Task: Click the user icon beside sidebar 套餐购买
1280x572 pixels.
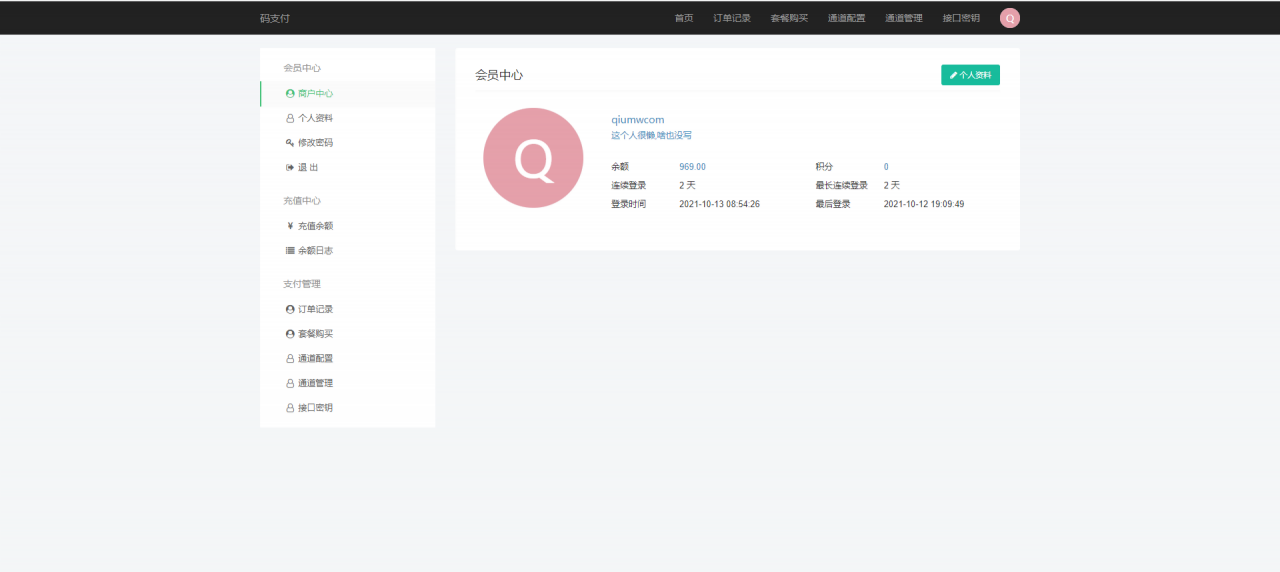Action: click(290, 334)
